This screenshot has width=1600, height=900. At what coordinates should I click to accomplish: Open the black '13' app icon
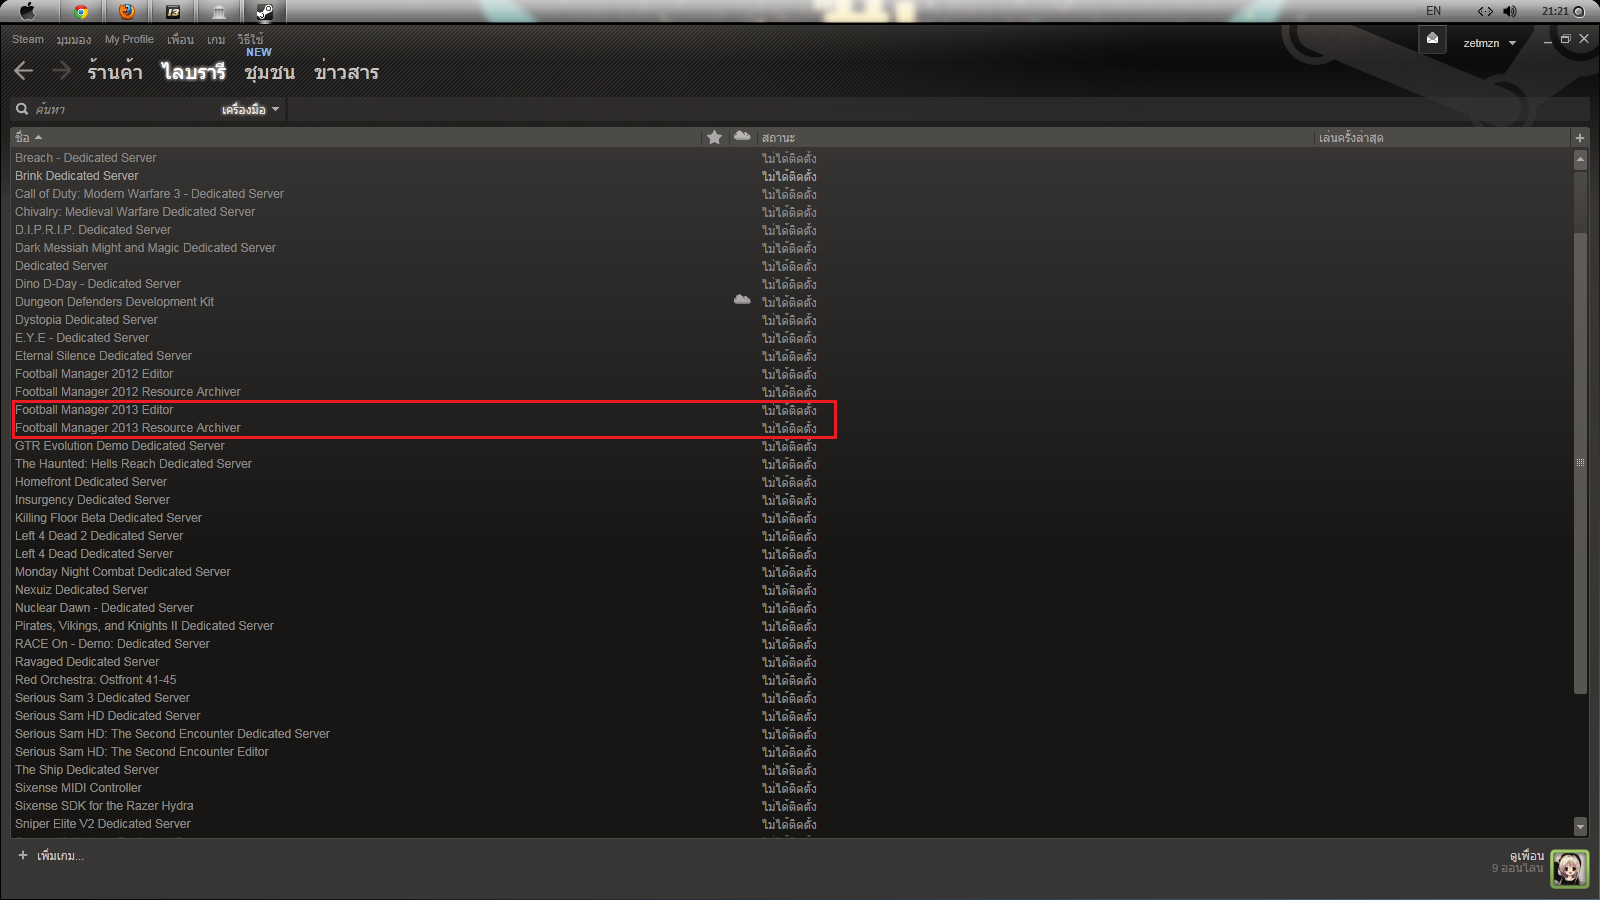[173, 12]
